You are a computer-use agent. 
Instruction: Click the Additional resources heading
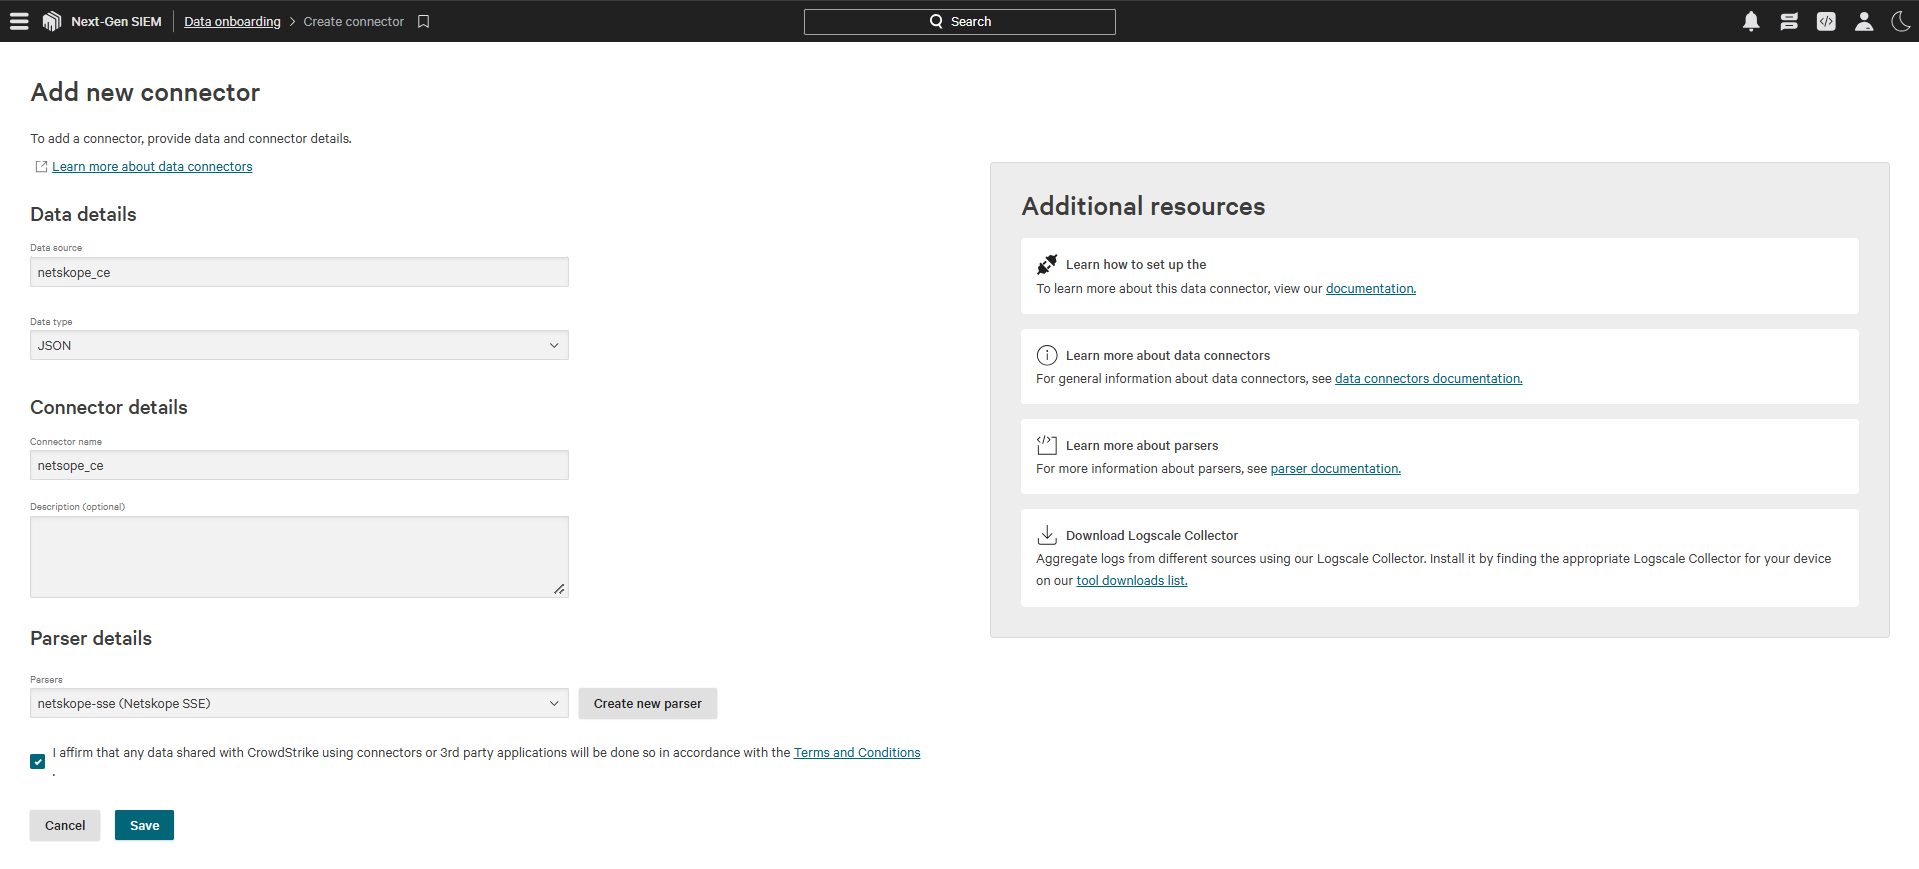point(1143,206)
